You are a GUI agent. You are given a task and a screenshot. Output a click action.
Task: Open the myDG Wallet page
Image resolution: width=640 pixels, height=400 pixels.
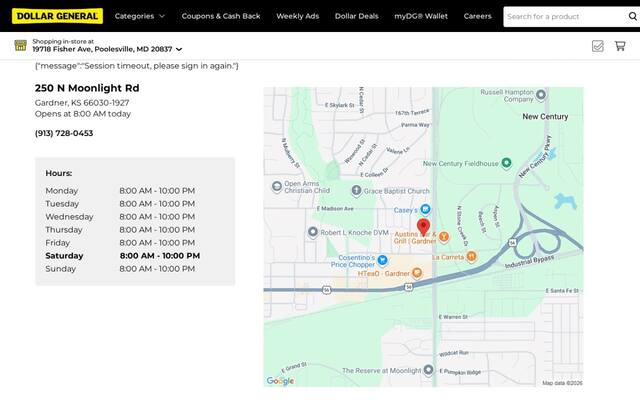[x=421, y=16]
